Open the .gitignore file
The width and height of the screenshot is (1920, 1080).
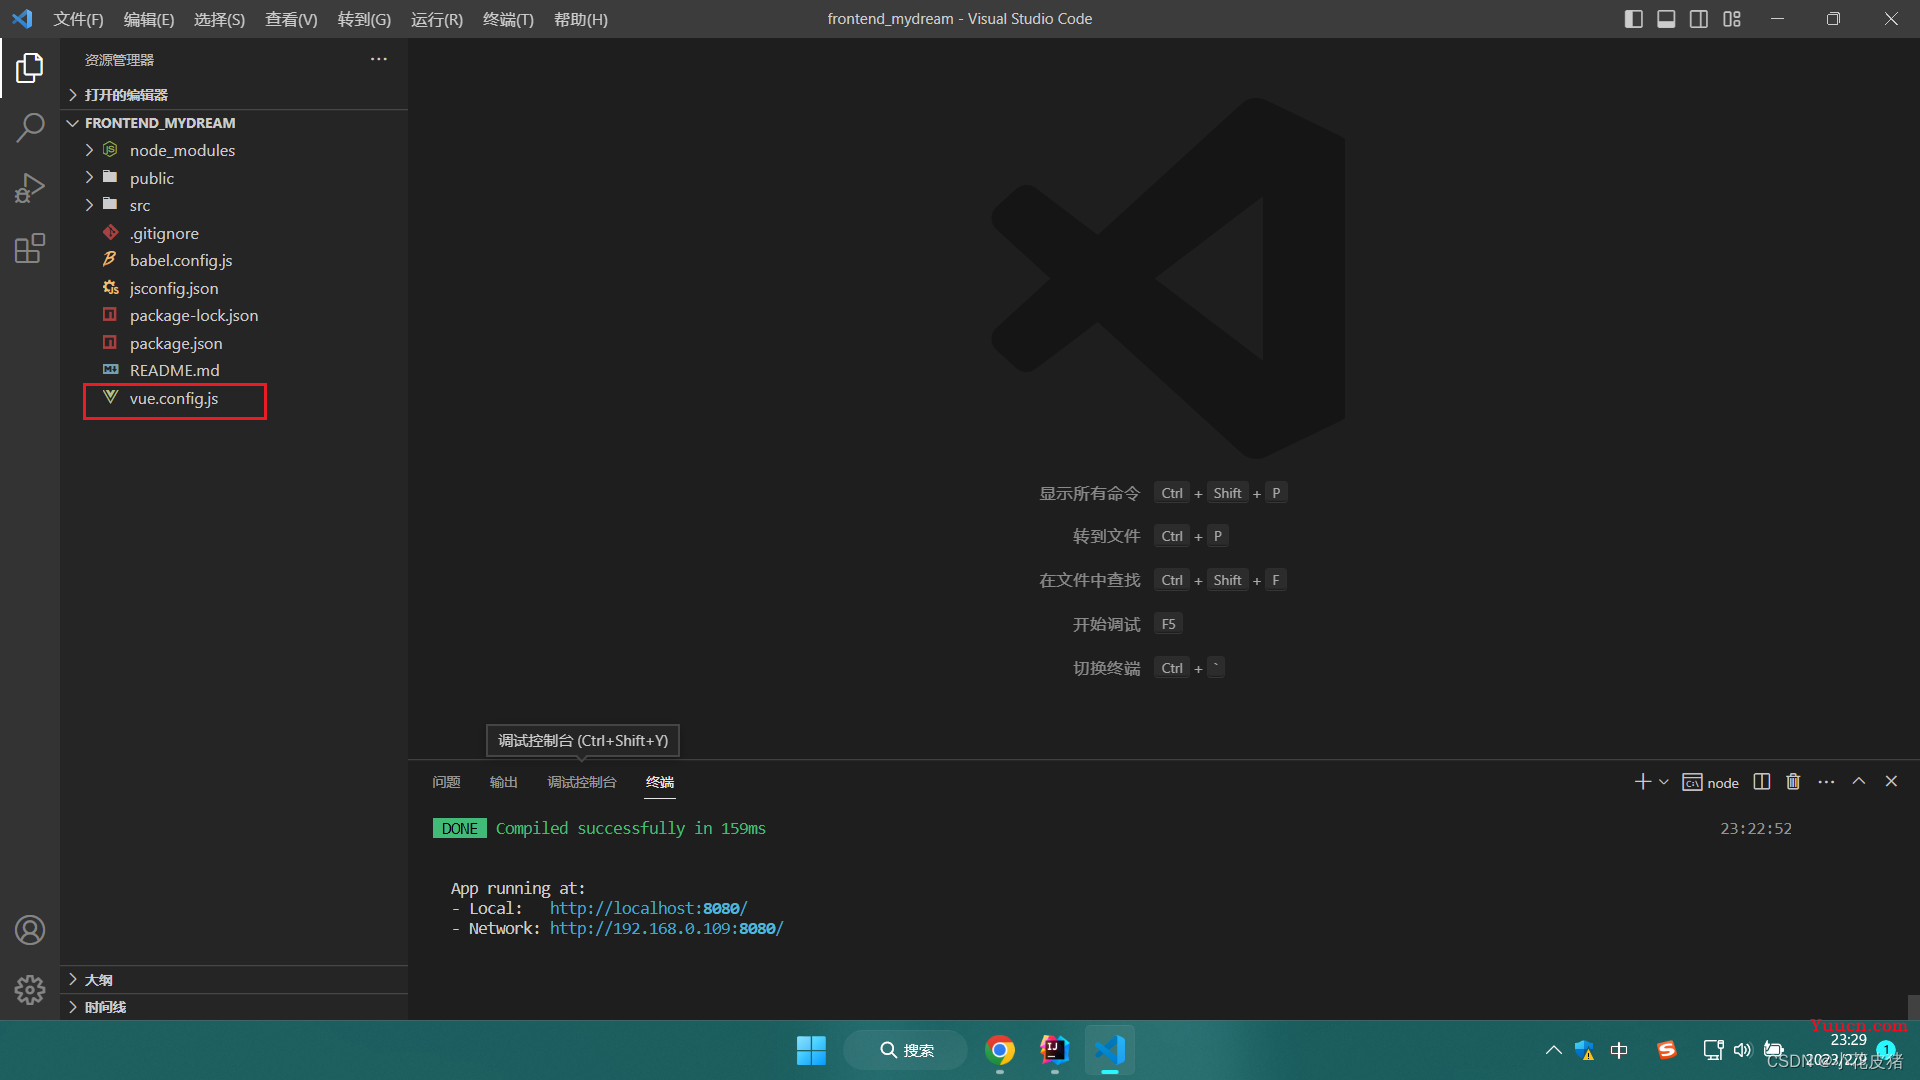pos(234,233)
